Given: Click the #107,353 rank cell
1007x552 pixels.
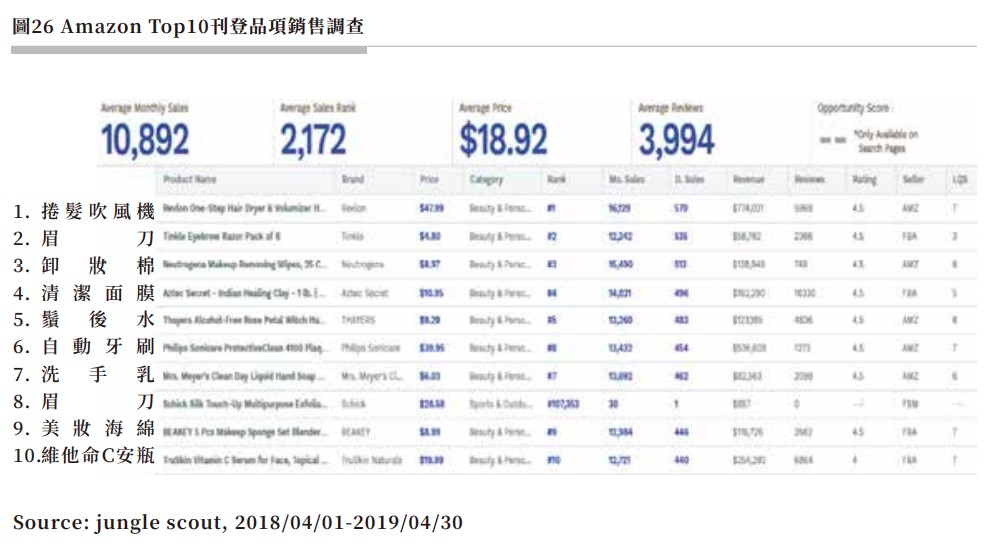Looking at the screenshot, I should coord(563,404).
